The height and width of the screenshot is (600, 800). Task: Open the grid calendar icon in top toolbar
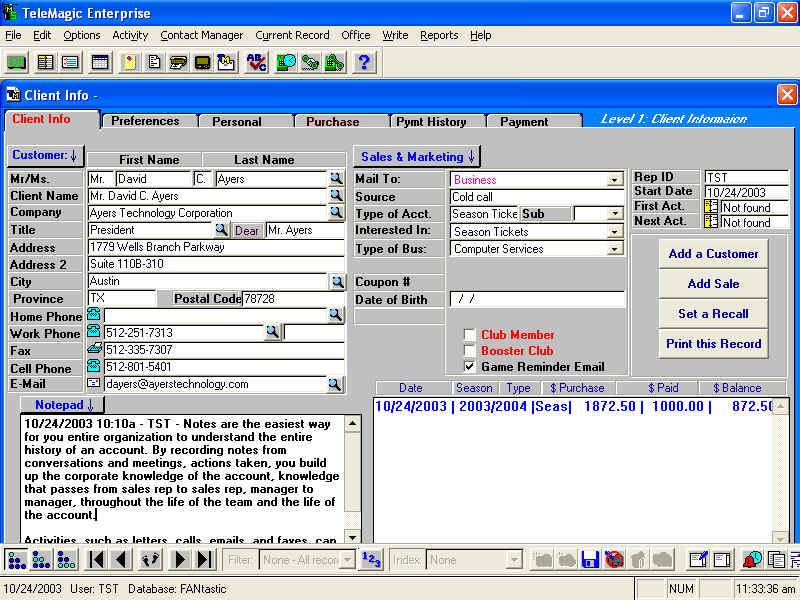(99, 63)
